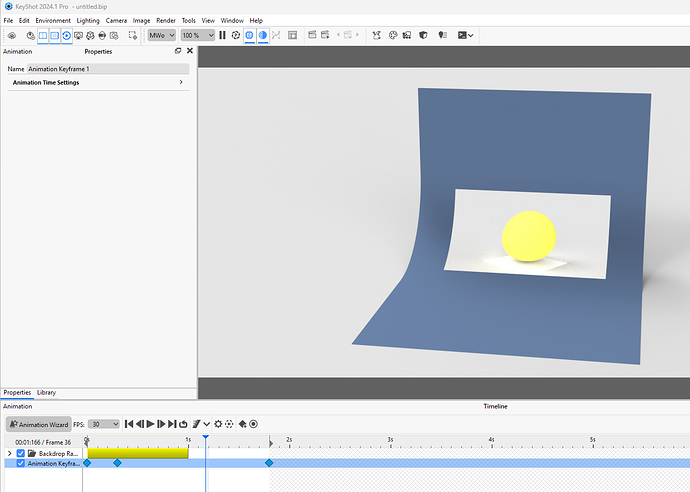Open the Render menu
This screenshot has width=690, height=492.
click(166, 20)
